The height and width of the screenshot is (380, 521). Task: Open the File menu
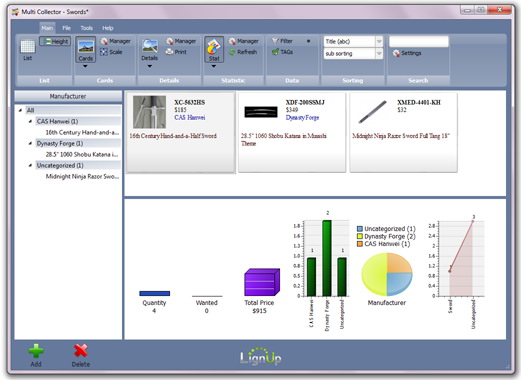click(x=66, y=28)
